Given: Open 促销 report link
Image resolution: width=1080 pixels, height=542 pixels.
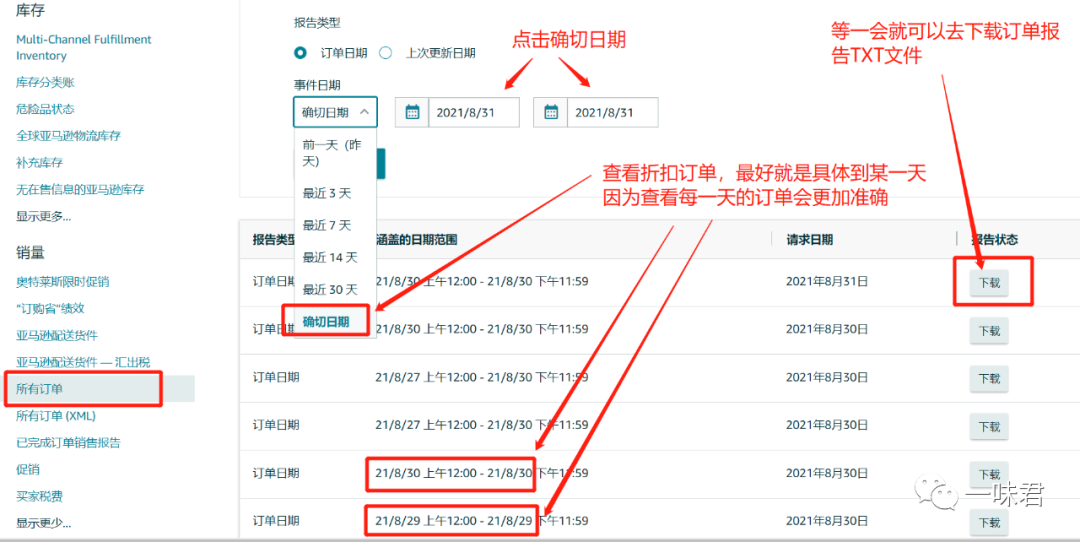Looking at the screenshot, I should [x=28, y=470].
